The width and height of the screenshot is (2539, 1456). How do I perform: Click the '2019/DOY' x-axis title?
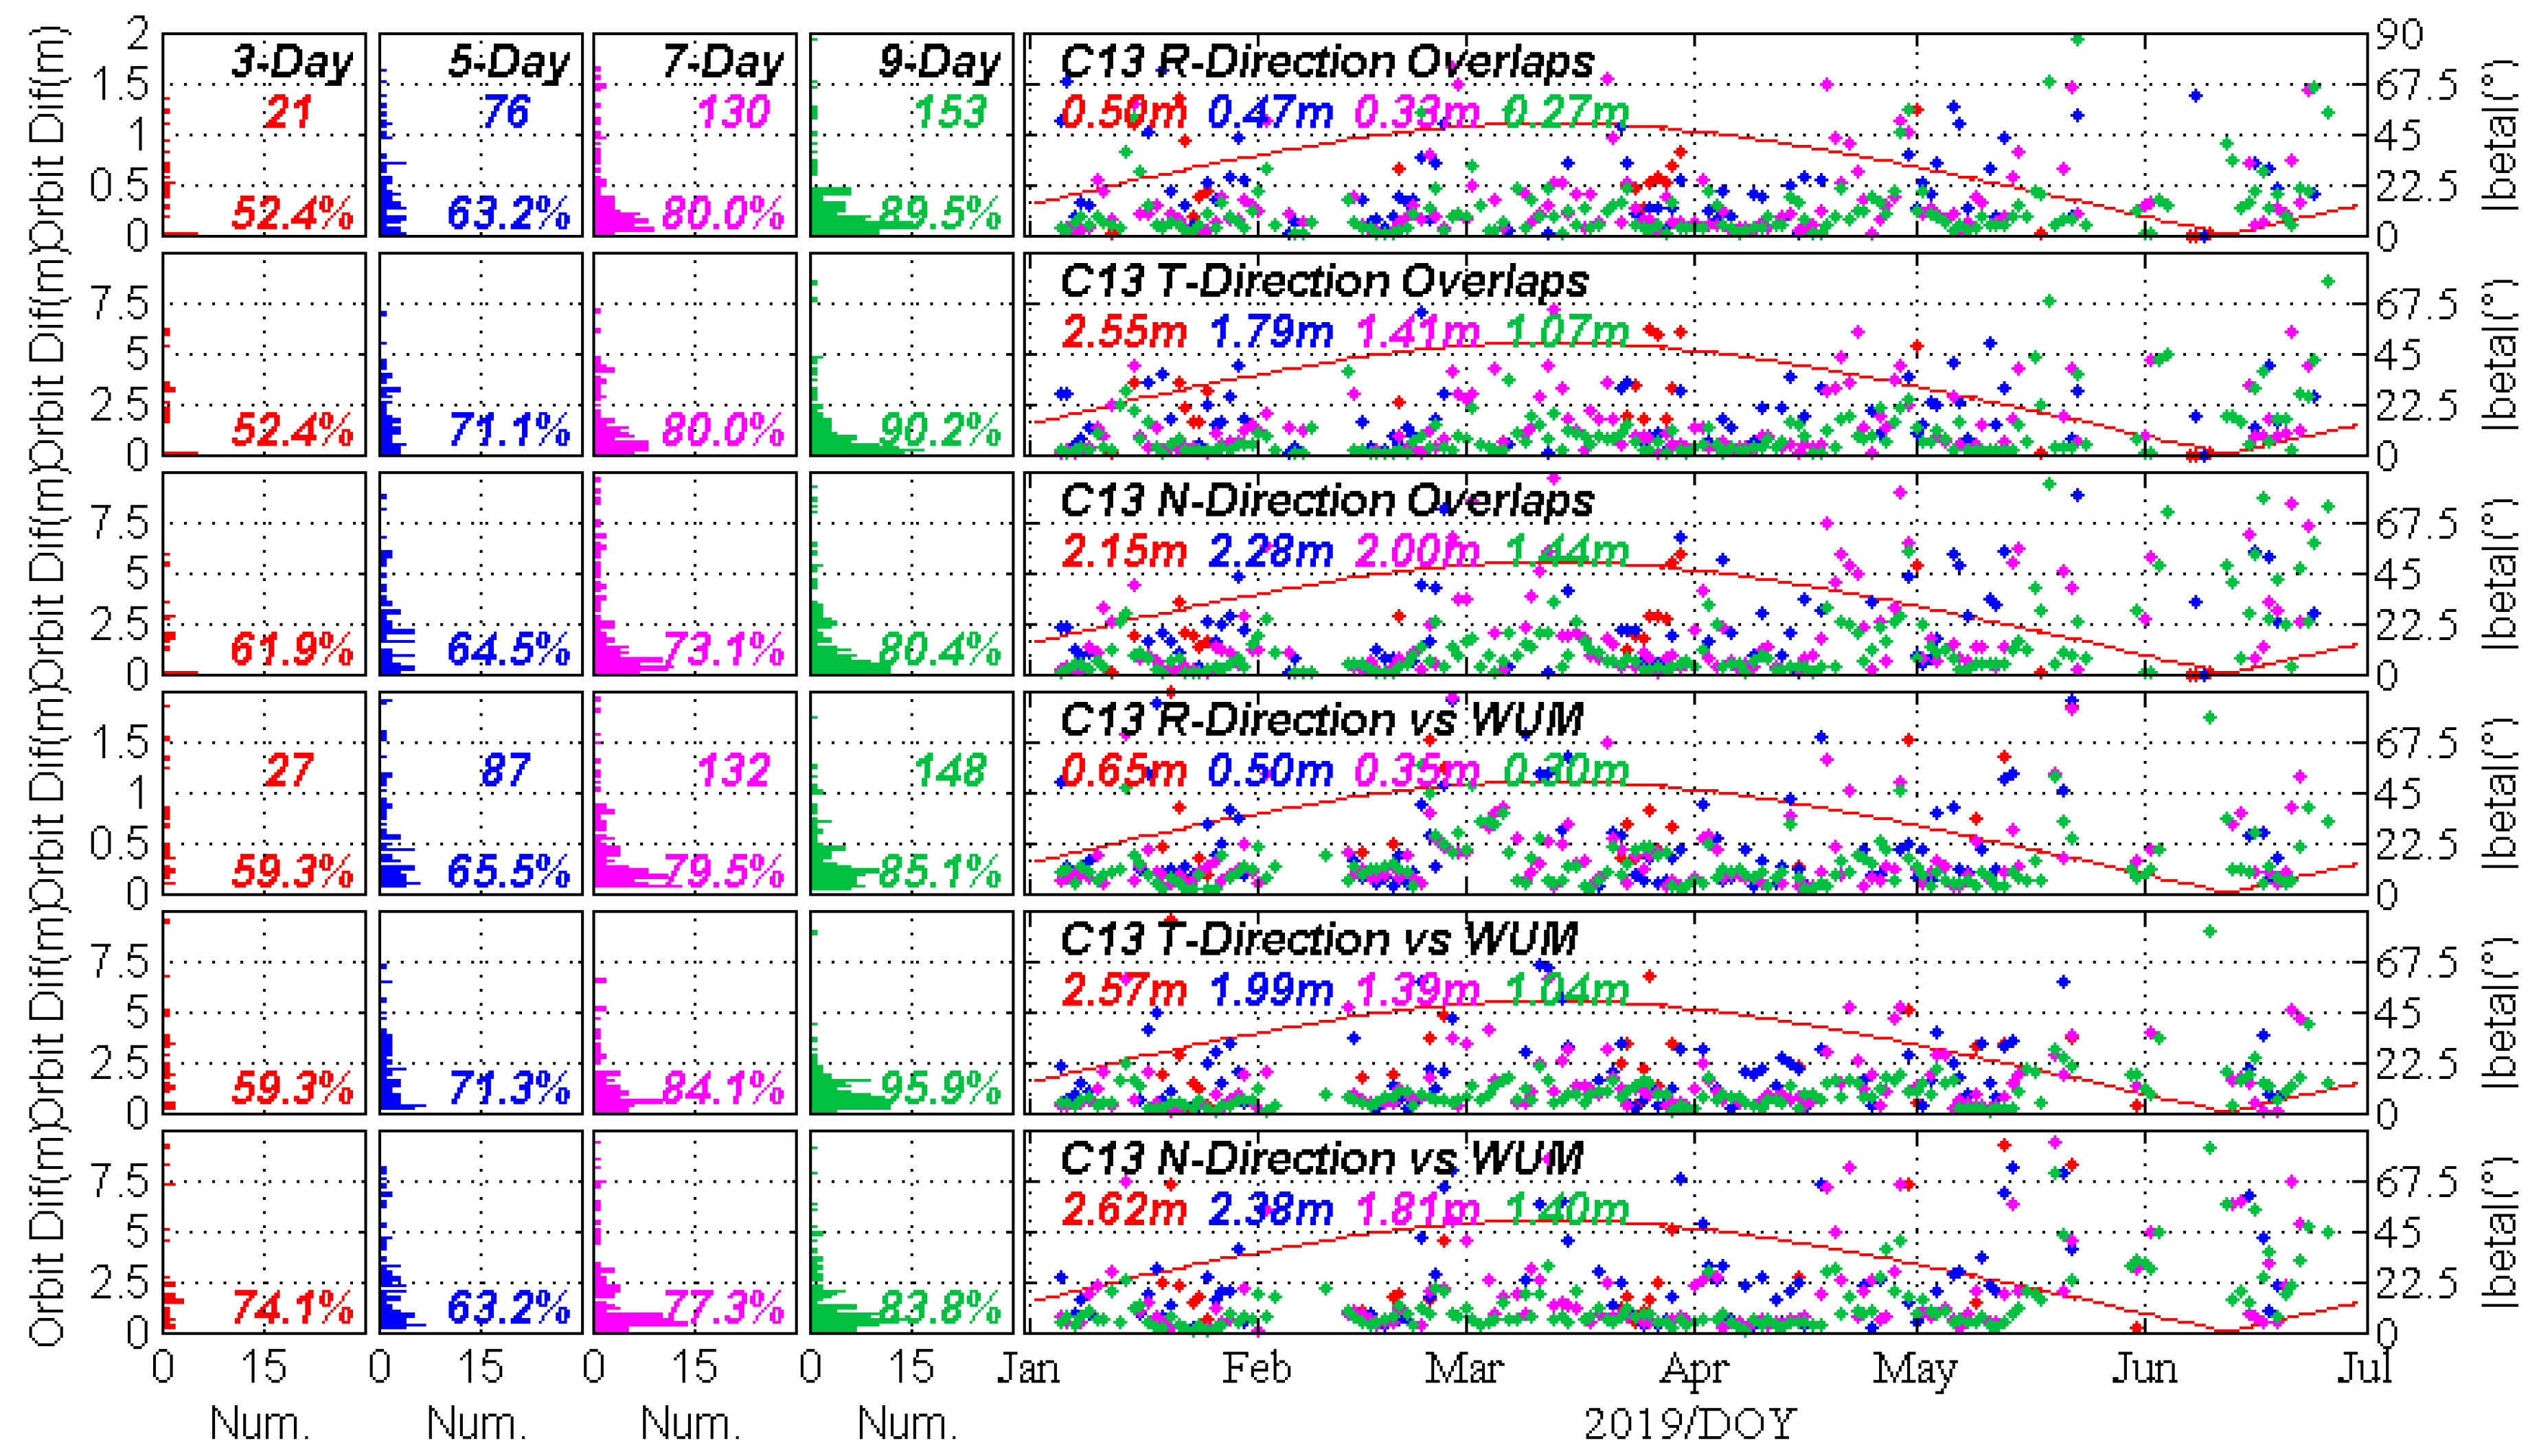coord(1690,1424)
